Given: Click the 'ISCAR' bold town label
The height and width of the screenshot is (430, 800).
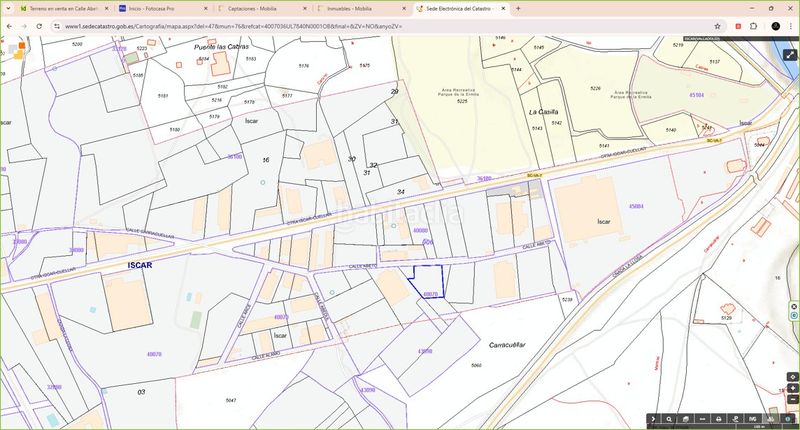Looking at the screenshot, I should point(140,265).
